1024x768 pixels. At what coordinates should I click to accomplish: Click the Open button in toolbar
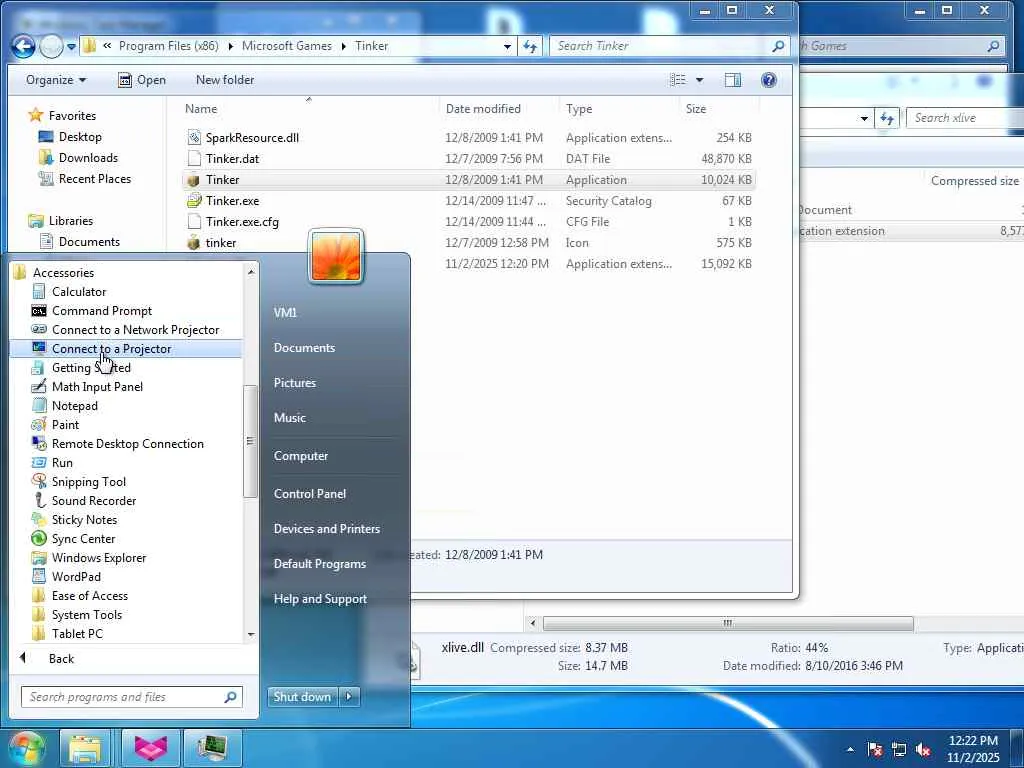click(x=142, y=80)
